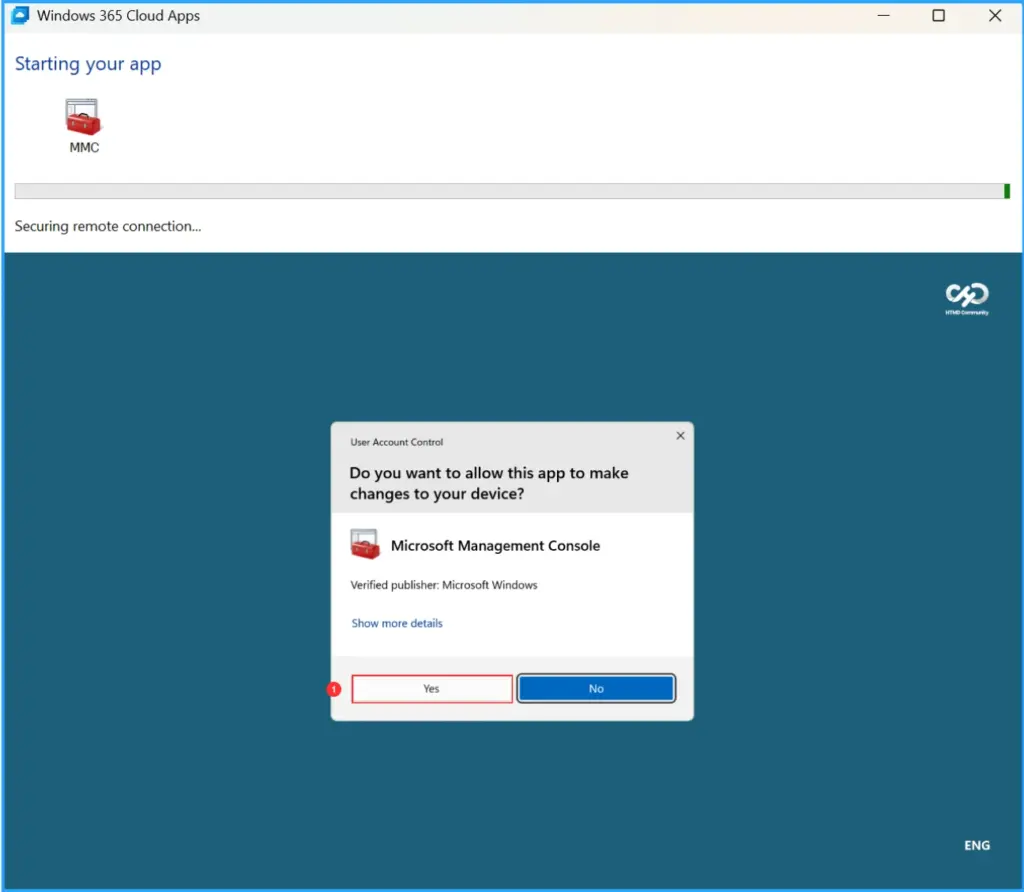Click 'Verified publisher: Microsoft Windows' text
The height and width of the screenshot is (892, 1024).
[444, 585]
